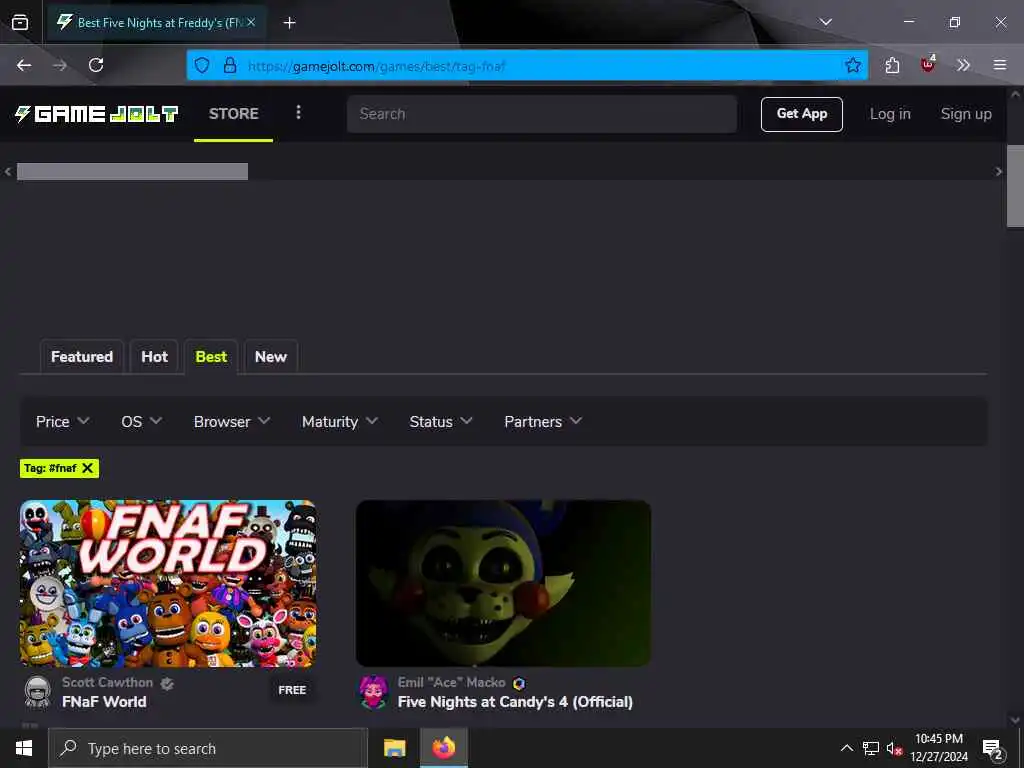The image size is (1024, 768).
Task: Switch to the New tab
Action: tap(270, 357)
